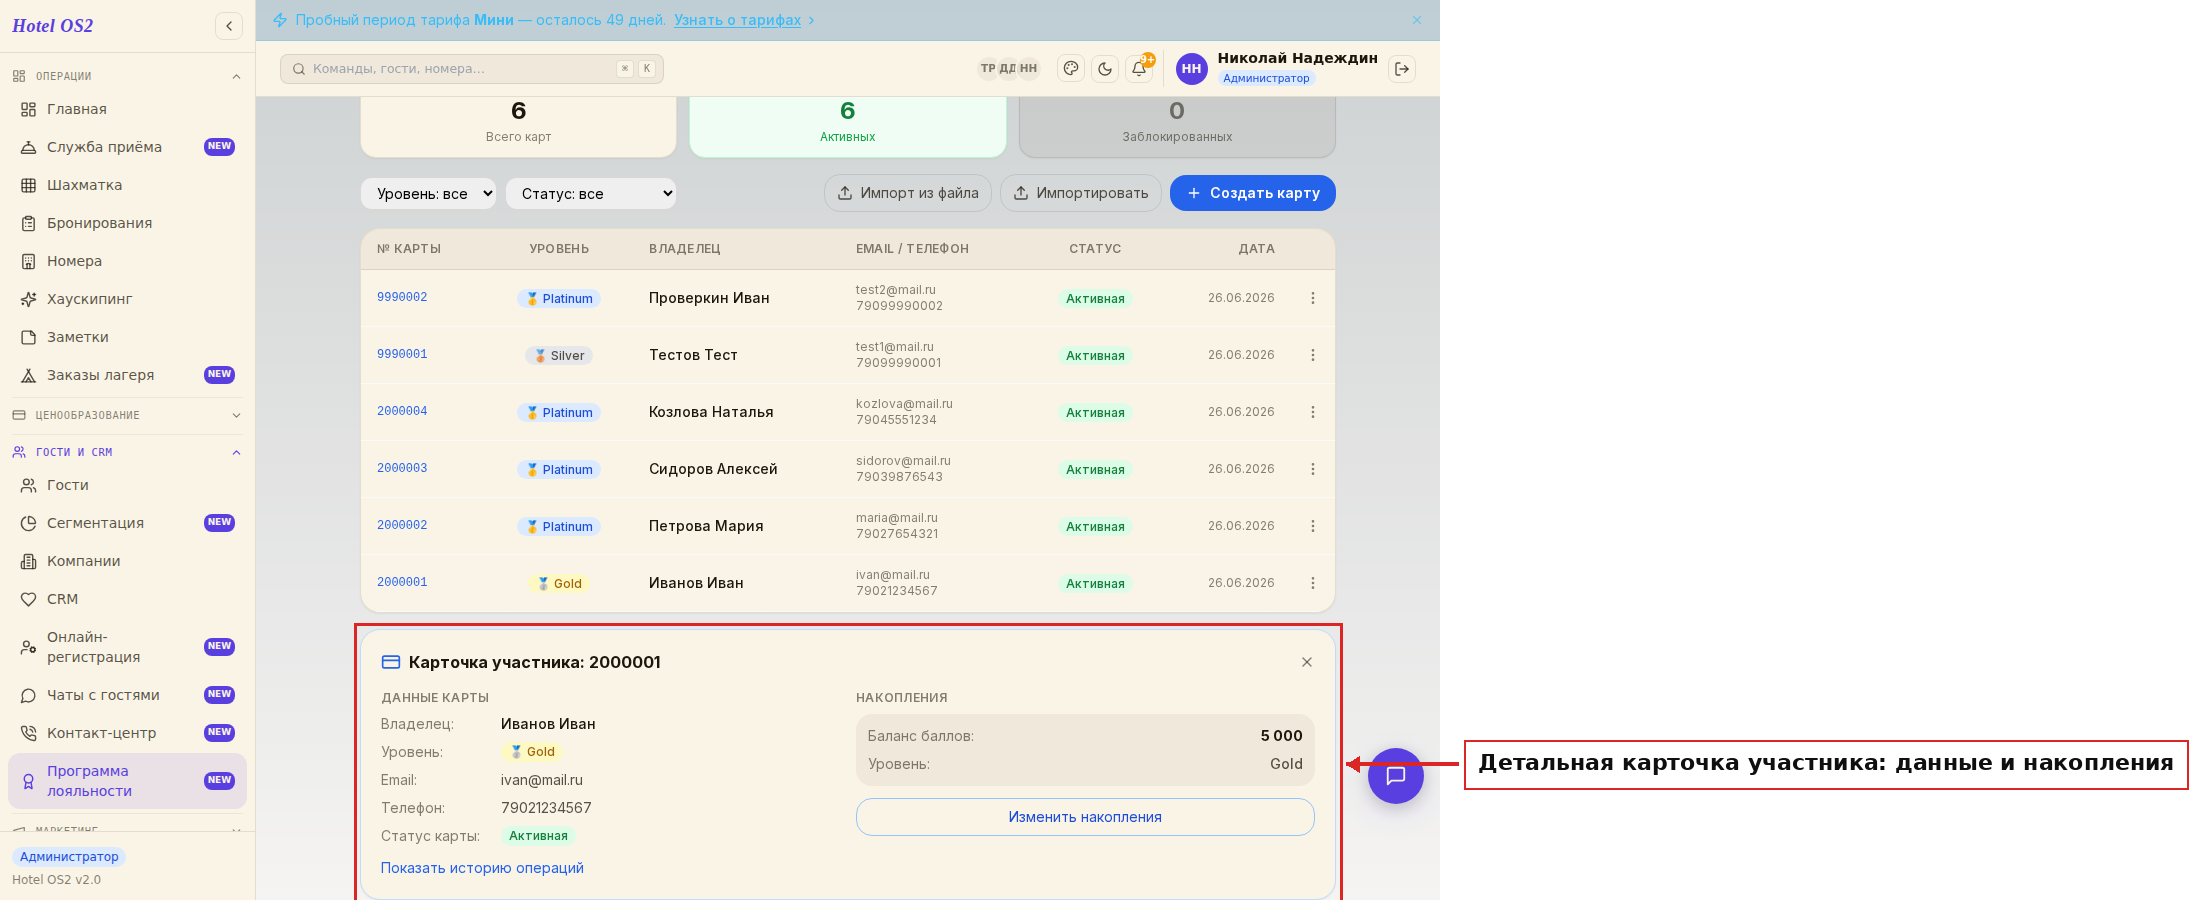
Task: Click Изменить накопления button
Action: click(x=1085, y=817)
